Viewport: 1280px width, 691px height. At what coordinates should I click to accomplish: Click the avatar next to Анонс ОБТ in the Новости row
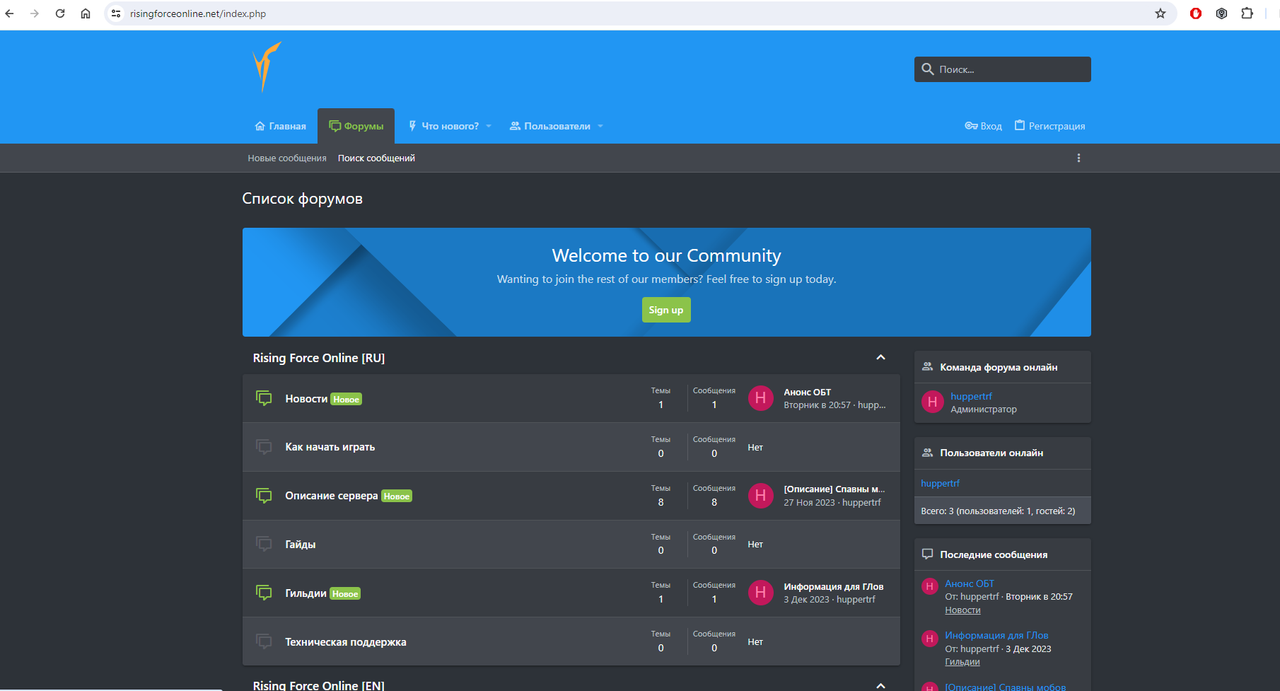[761, 398]
